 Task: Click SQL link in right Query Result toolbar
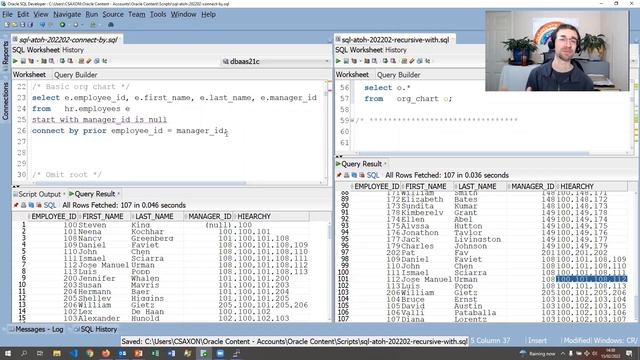point(373,175)
